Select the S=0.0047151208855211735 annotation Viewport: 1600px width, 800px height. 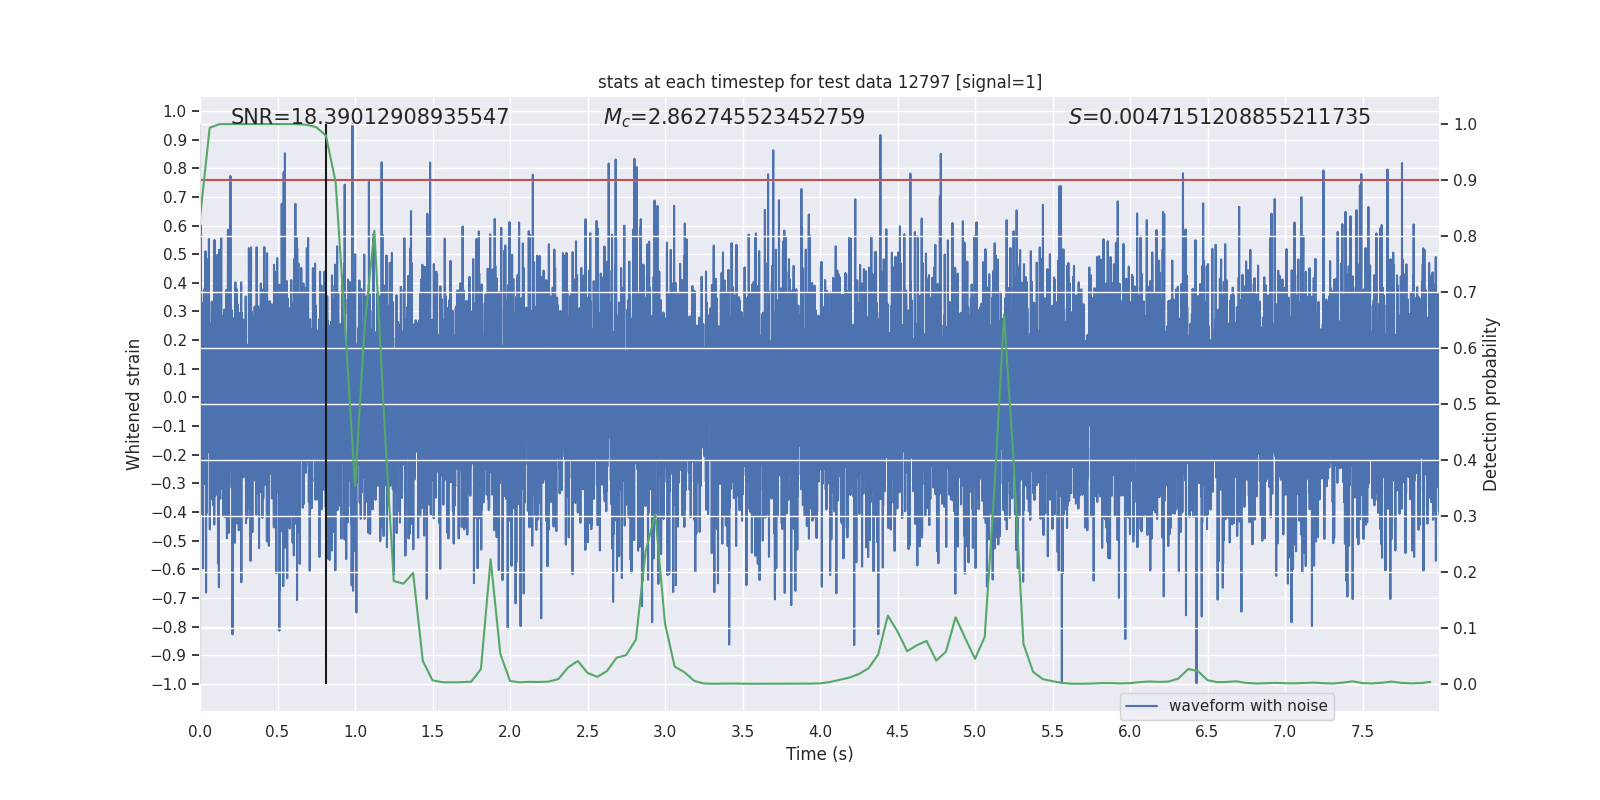point(1219,117)
